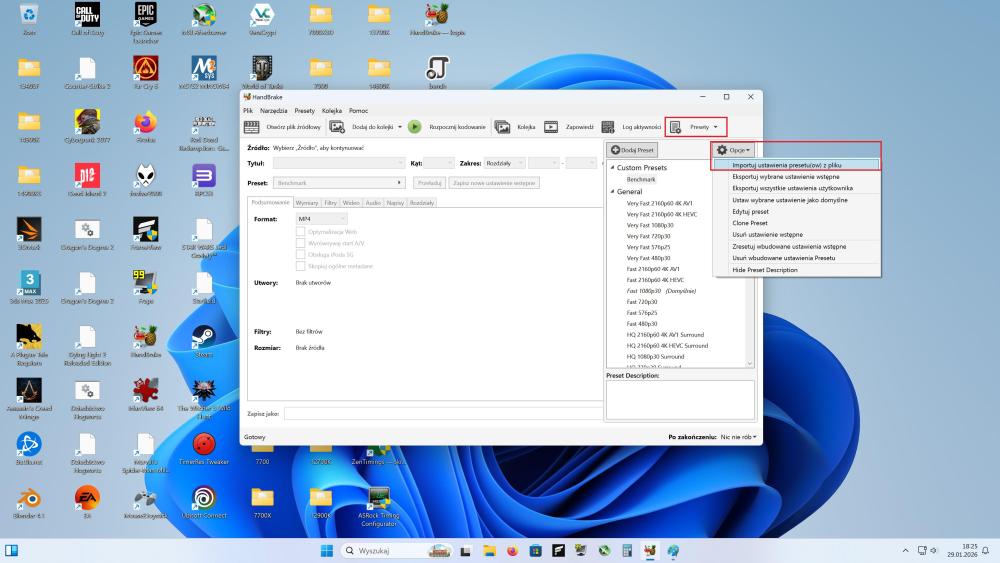This screenshot has width=1000, height=563.
Task: Open the Steam desktop shortcut
Action: tap(203, 336)
